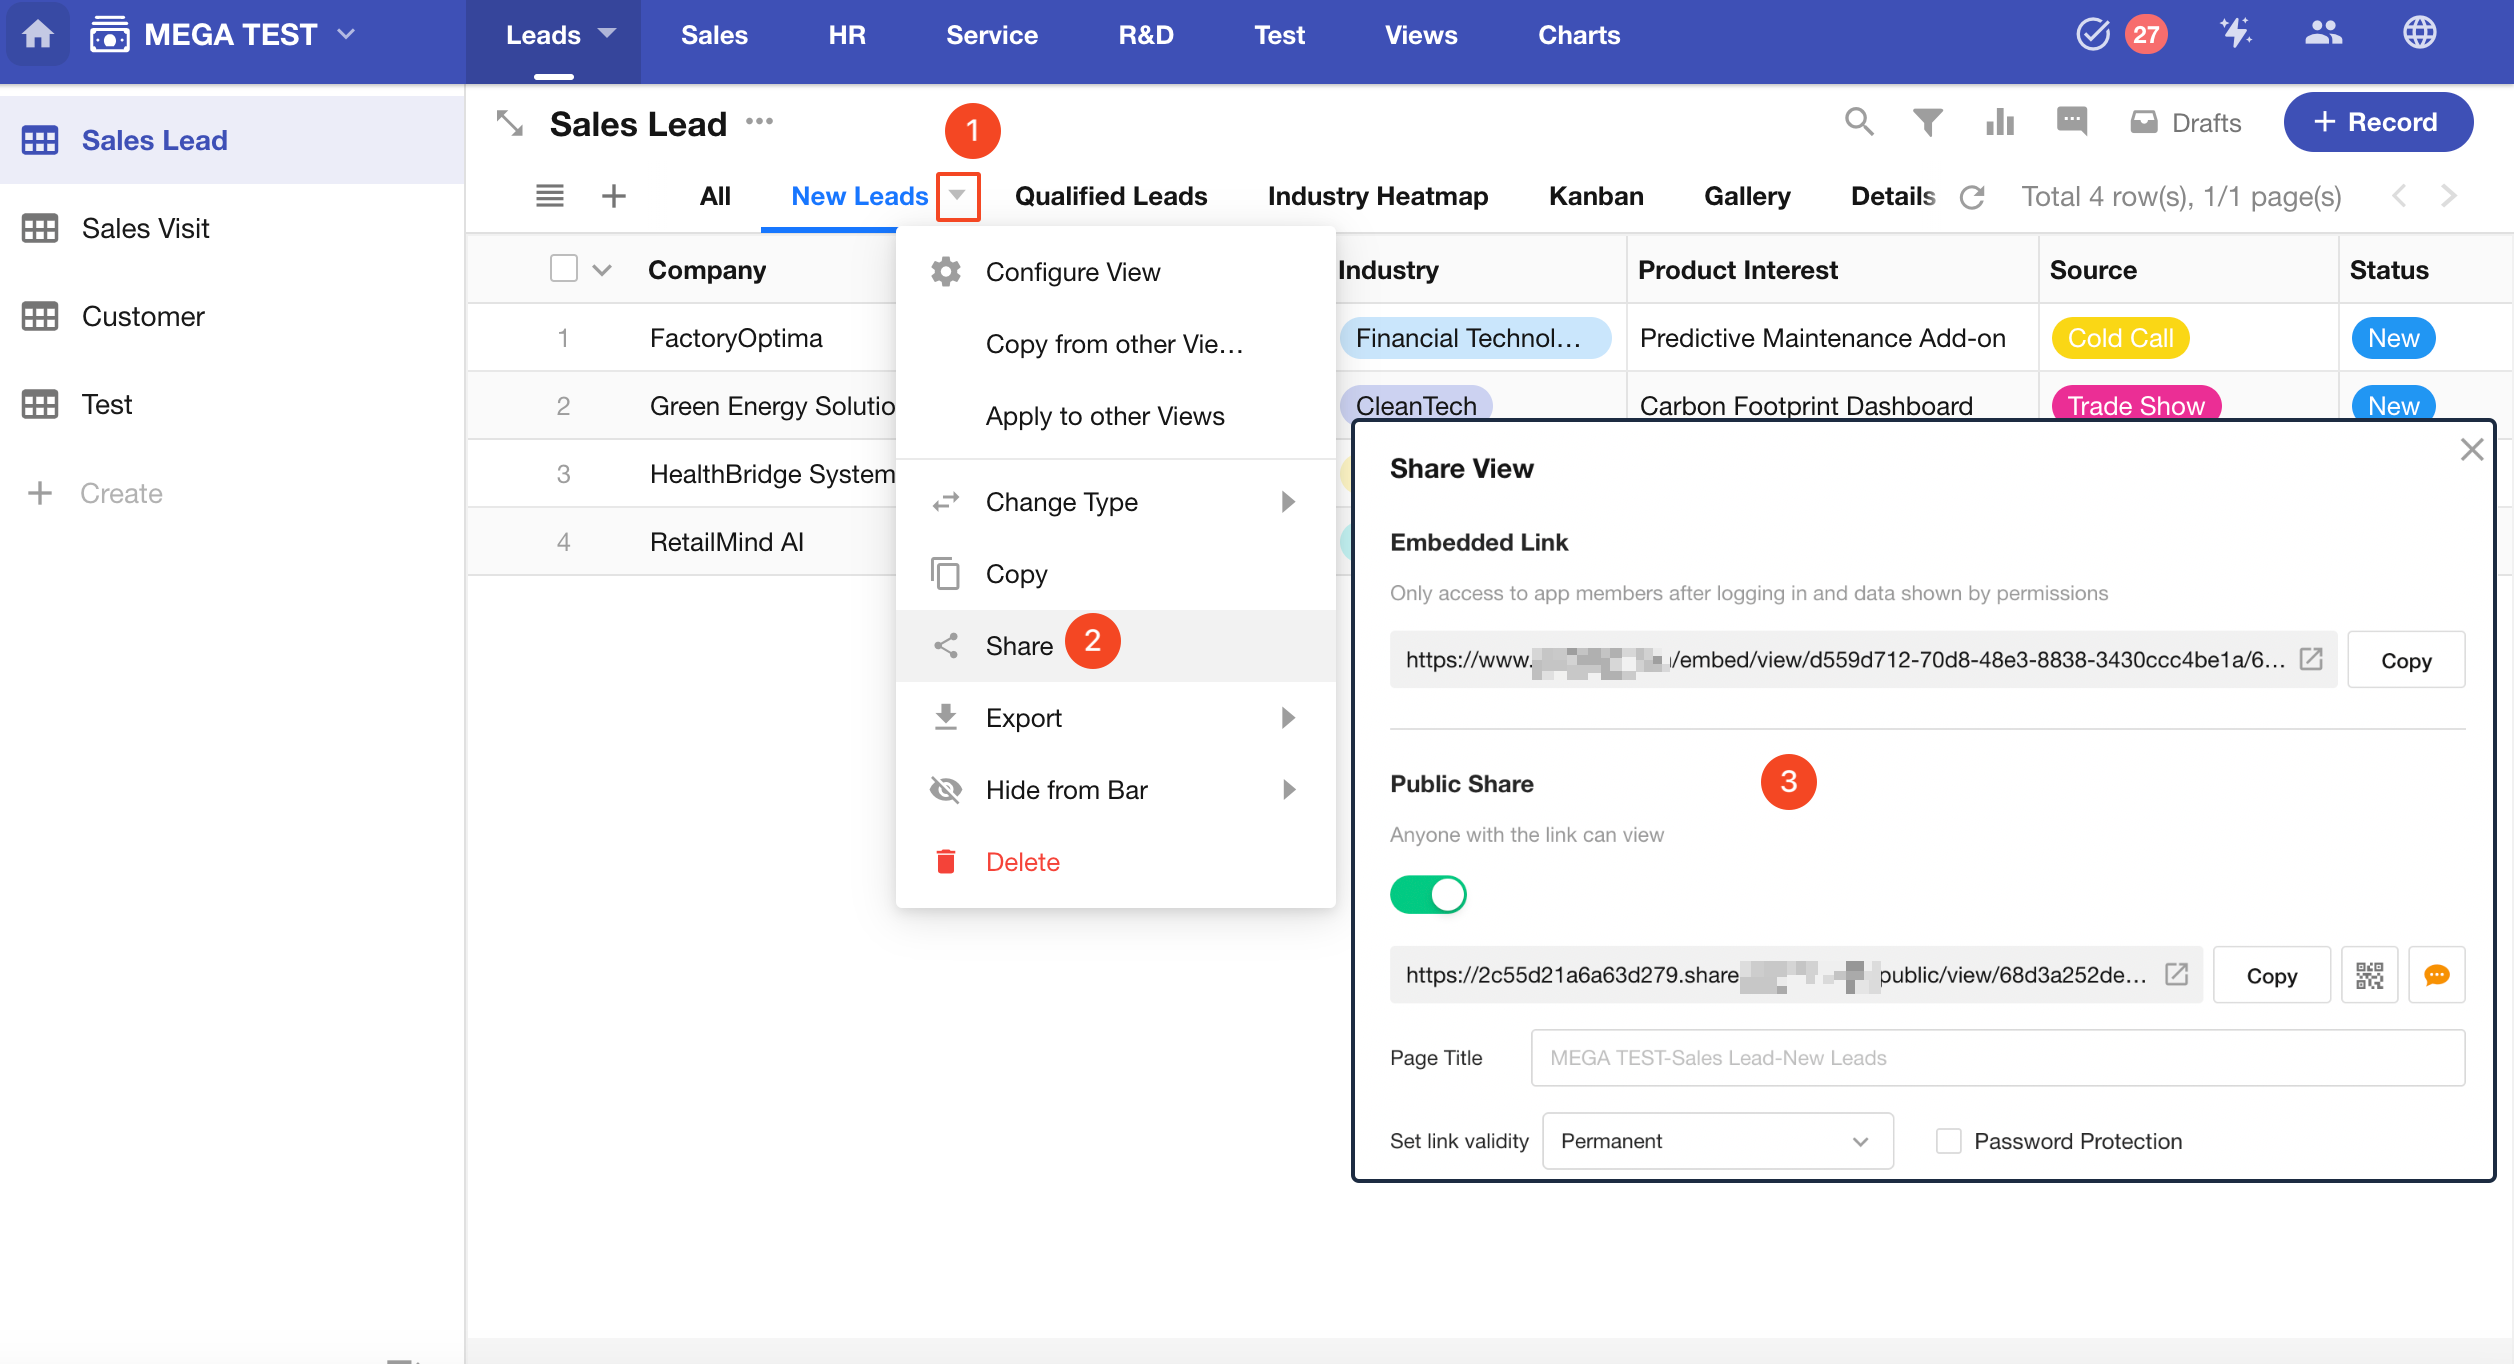Open the home icon in top bar

click(38, 34)
